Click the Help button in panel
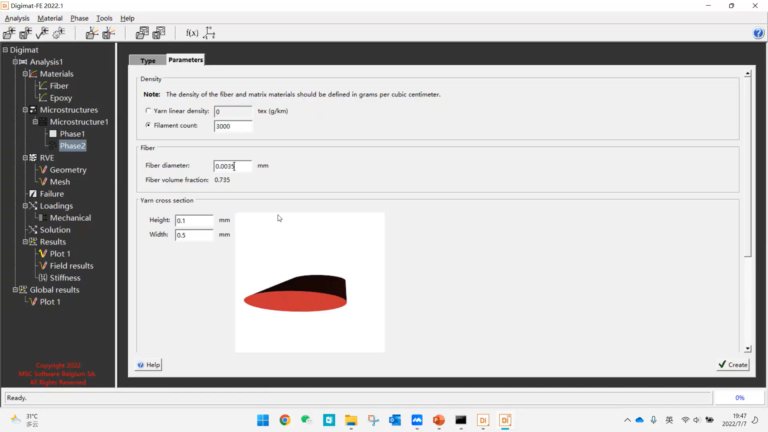This screenshot has width=768, height=432. pyautogui.click(x=148, y=364)
